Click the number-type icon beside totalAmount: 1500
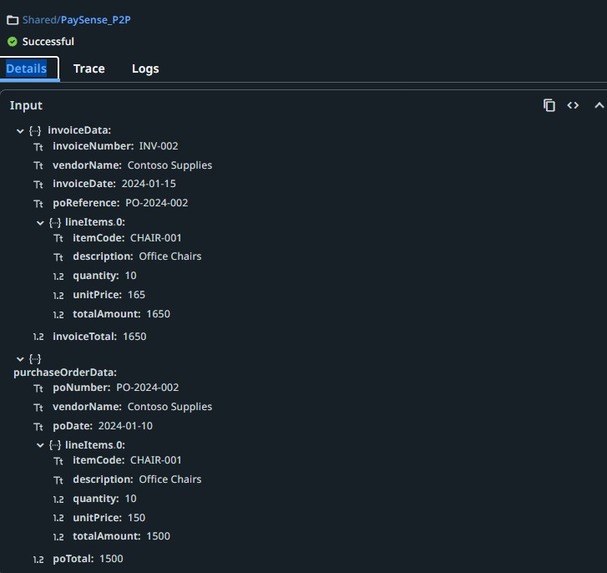This screenshot has width=607, height=573. coord(58,537)
